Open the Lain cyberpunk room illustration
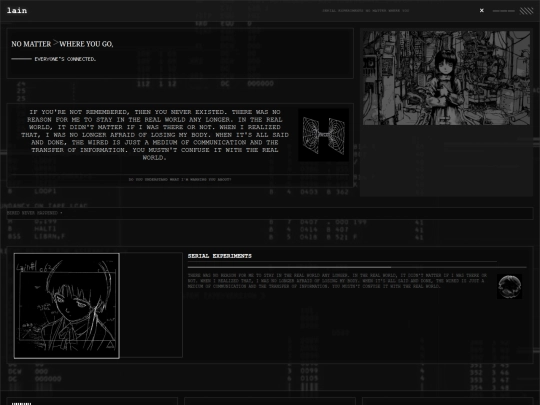Viewport: 540px width, 405px height. pyautogui.click(x=446, y=78)
